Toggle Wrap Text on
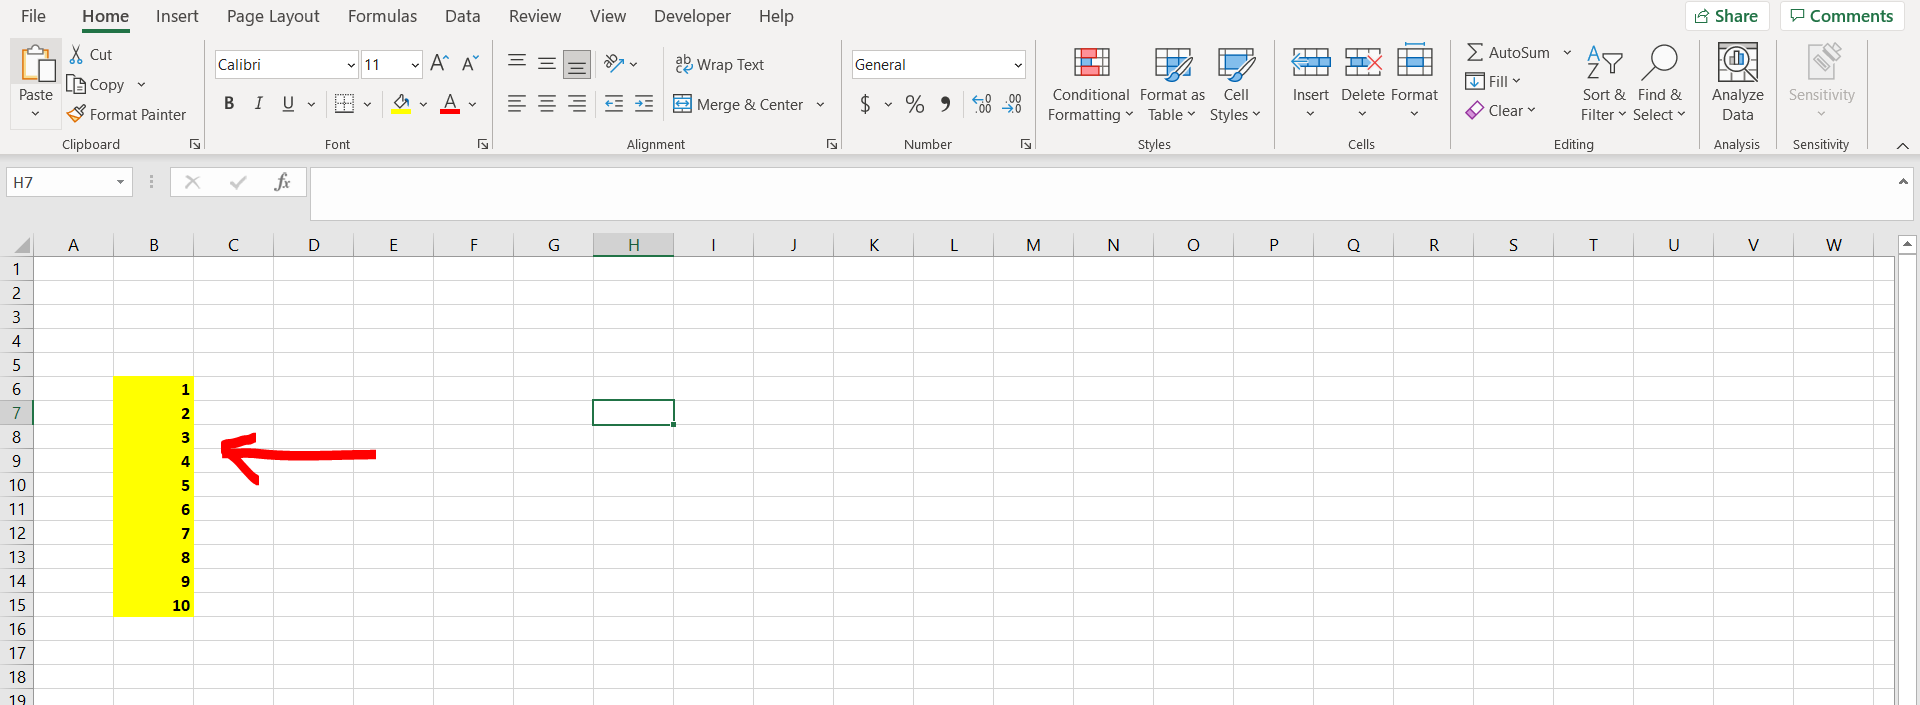 tap(720, 64)
